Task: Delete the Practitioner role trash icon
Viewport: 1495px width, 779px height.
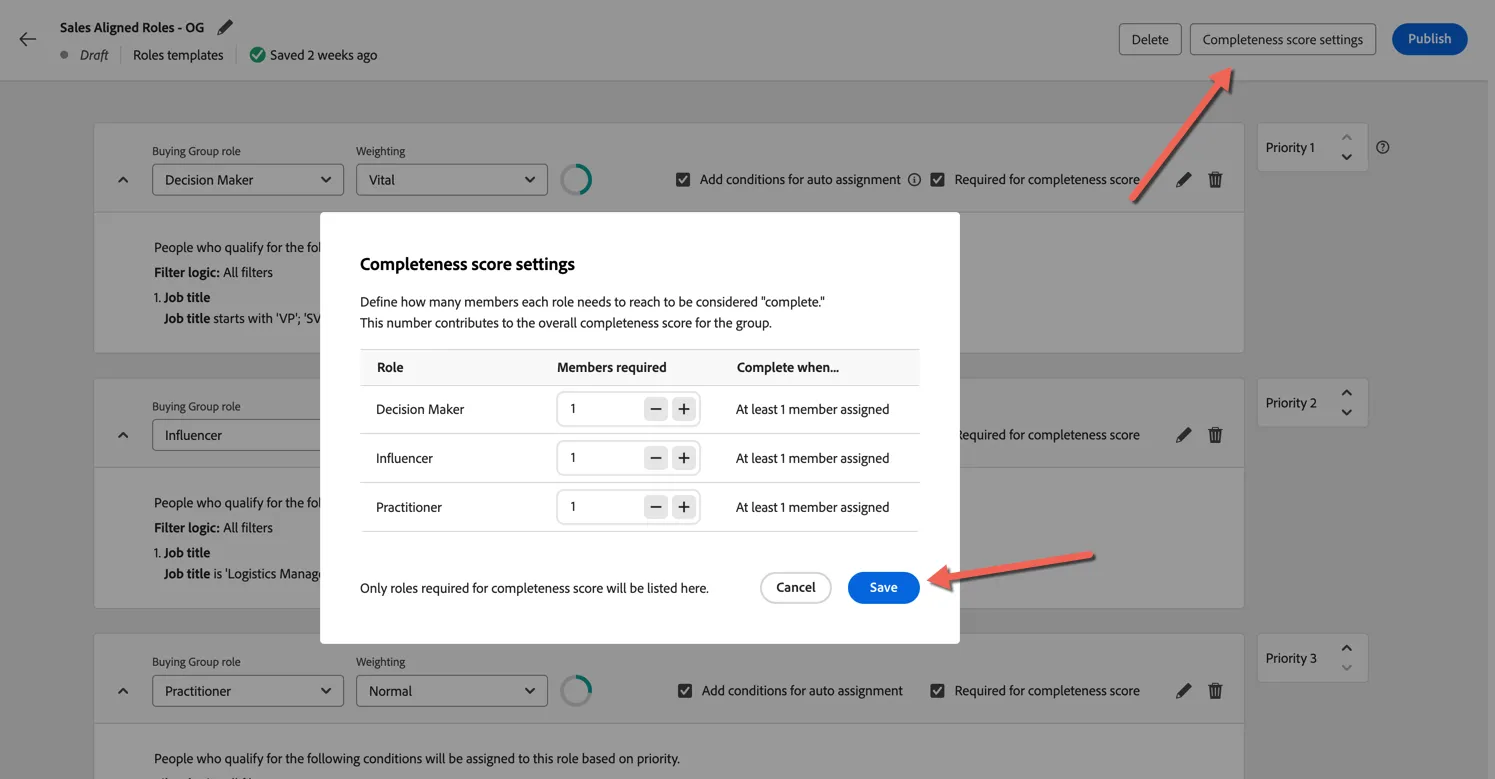Action: coord(1215,691)
